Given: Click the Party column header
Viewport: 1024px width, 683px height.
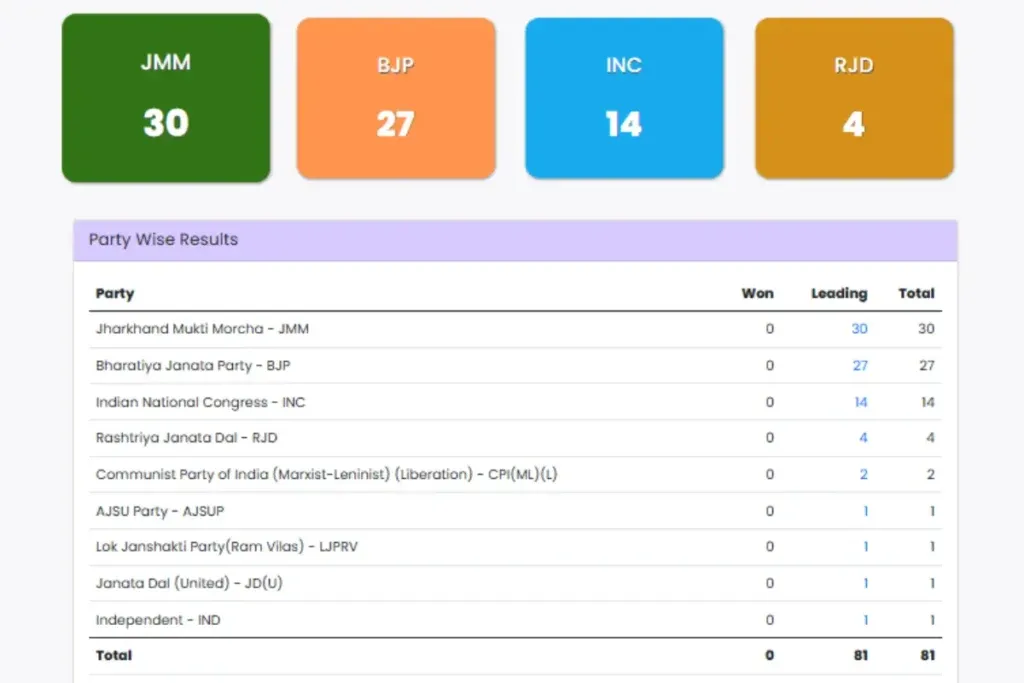Looking at the screenshot, I should (x=115, y=293).
